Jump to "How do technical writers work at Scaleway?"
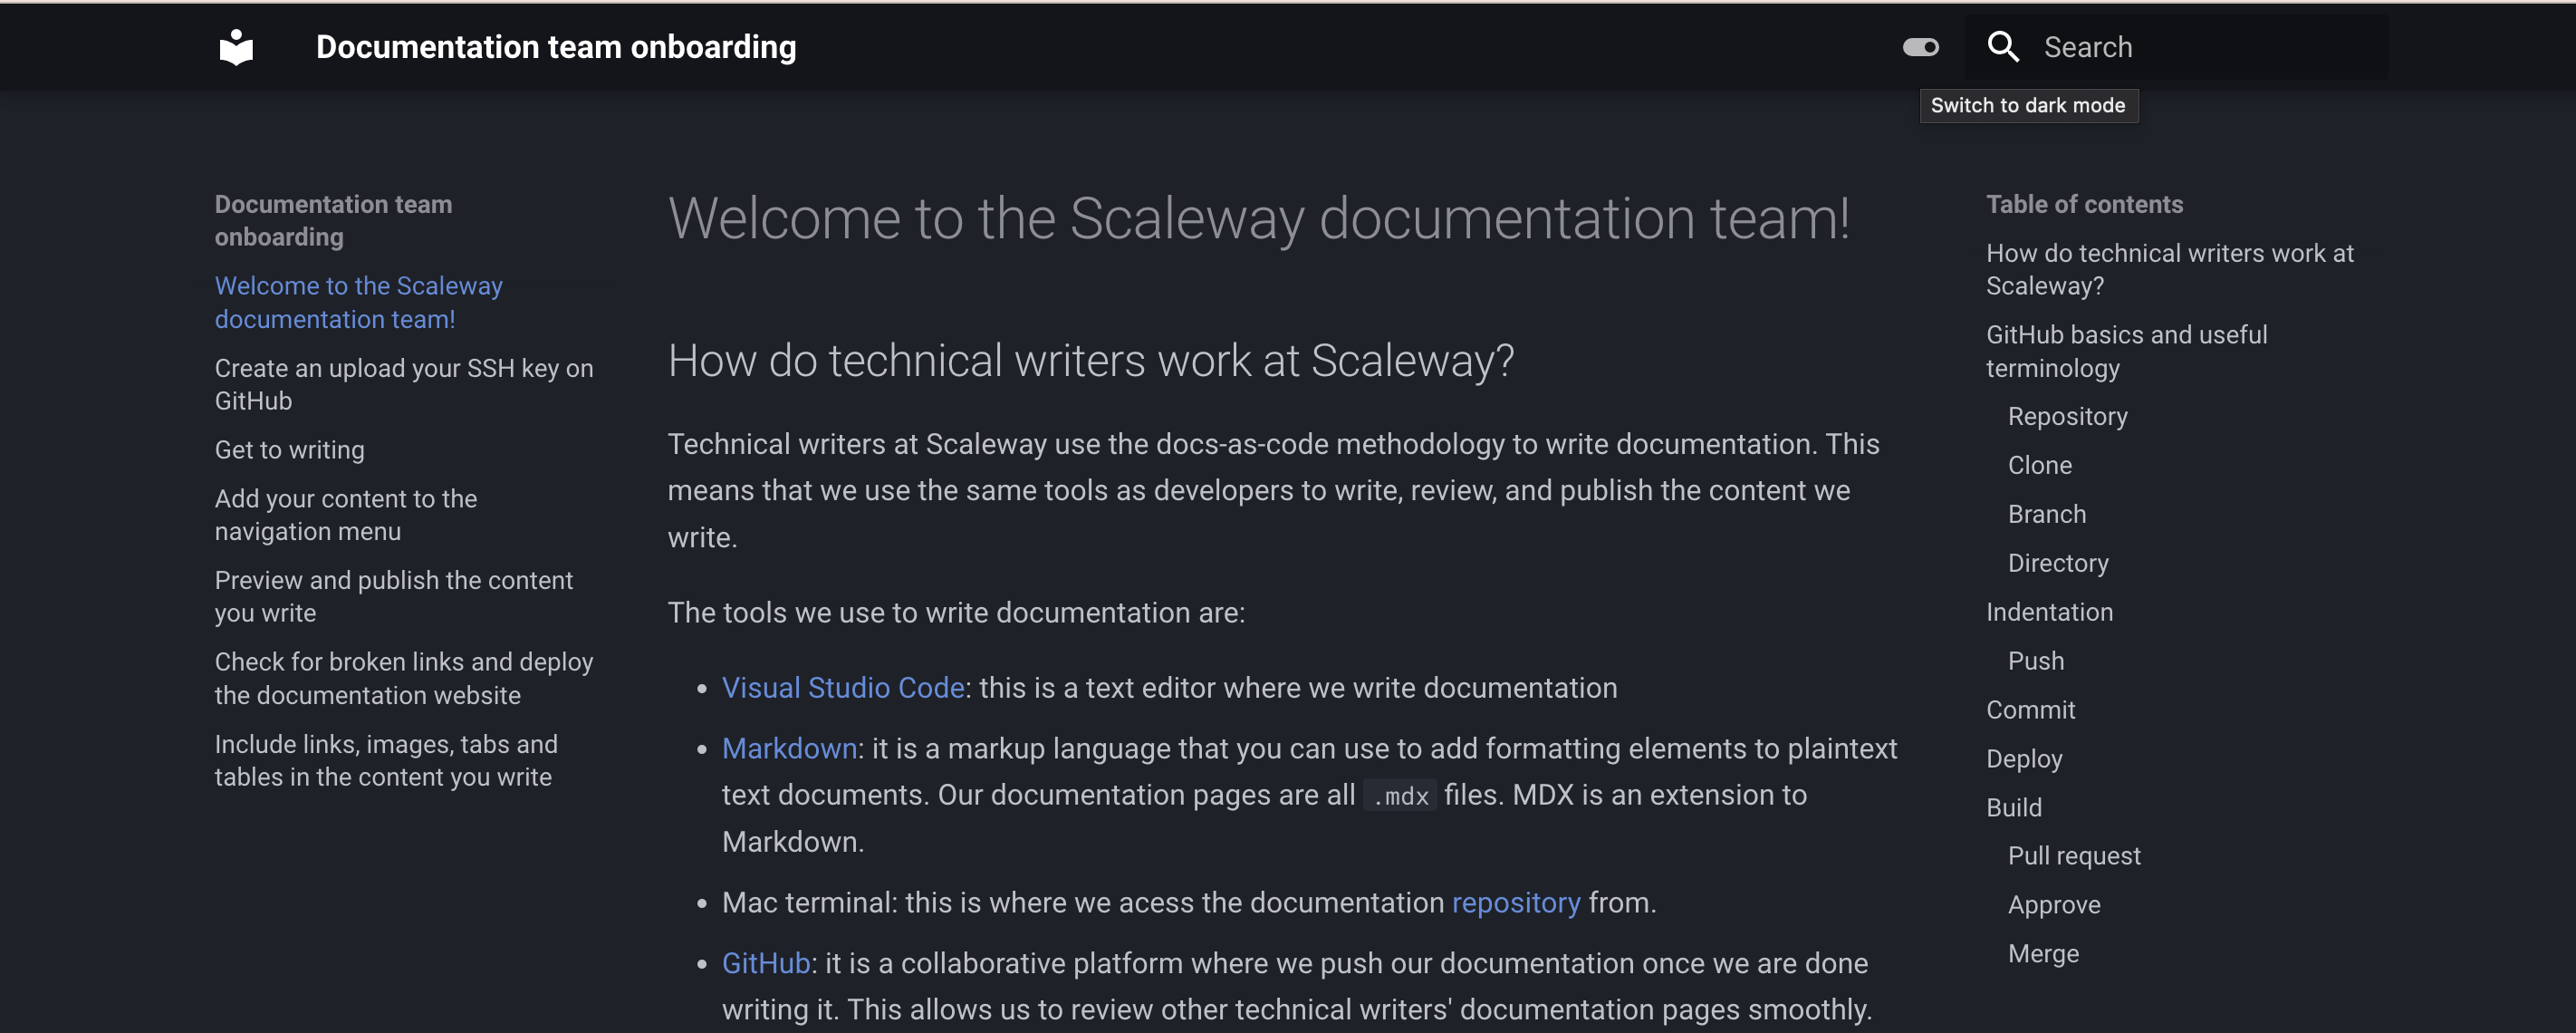The image size is (2576, 1033). pyautogui.click(x=2169, y=269)
